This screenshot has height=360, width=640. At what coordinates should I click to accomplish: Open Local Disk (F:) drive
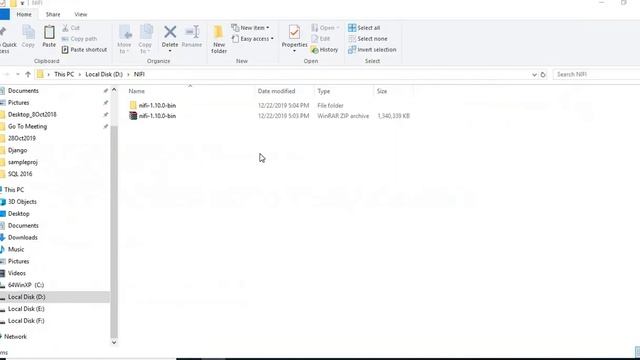tap(26, 321)
